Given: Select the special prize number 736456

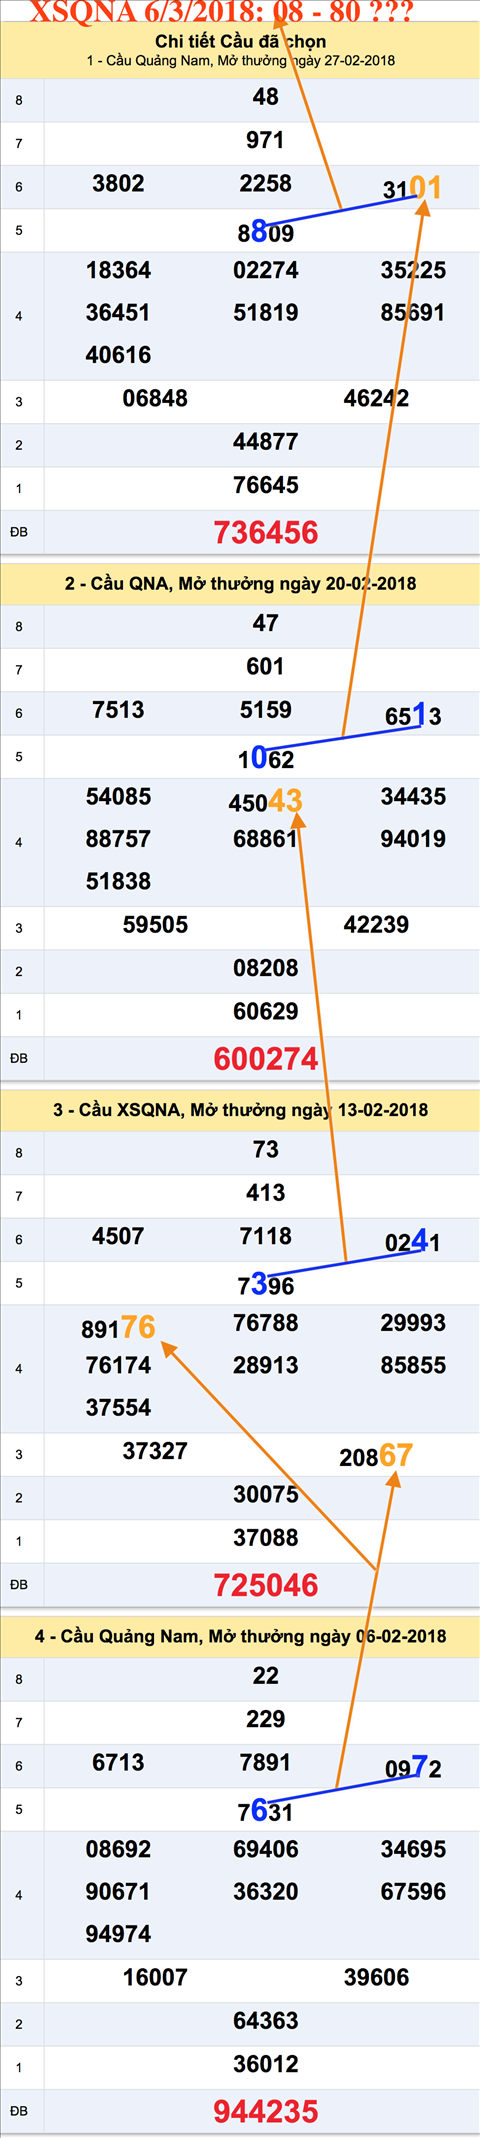Looking at the screenshot, I should coord(266,532).
